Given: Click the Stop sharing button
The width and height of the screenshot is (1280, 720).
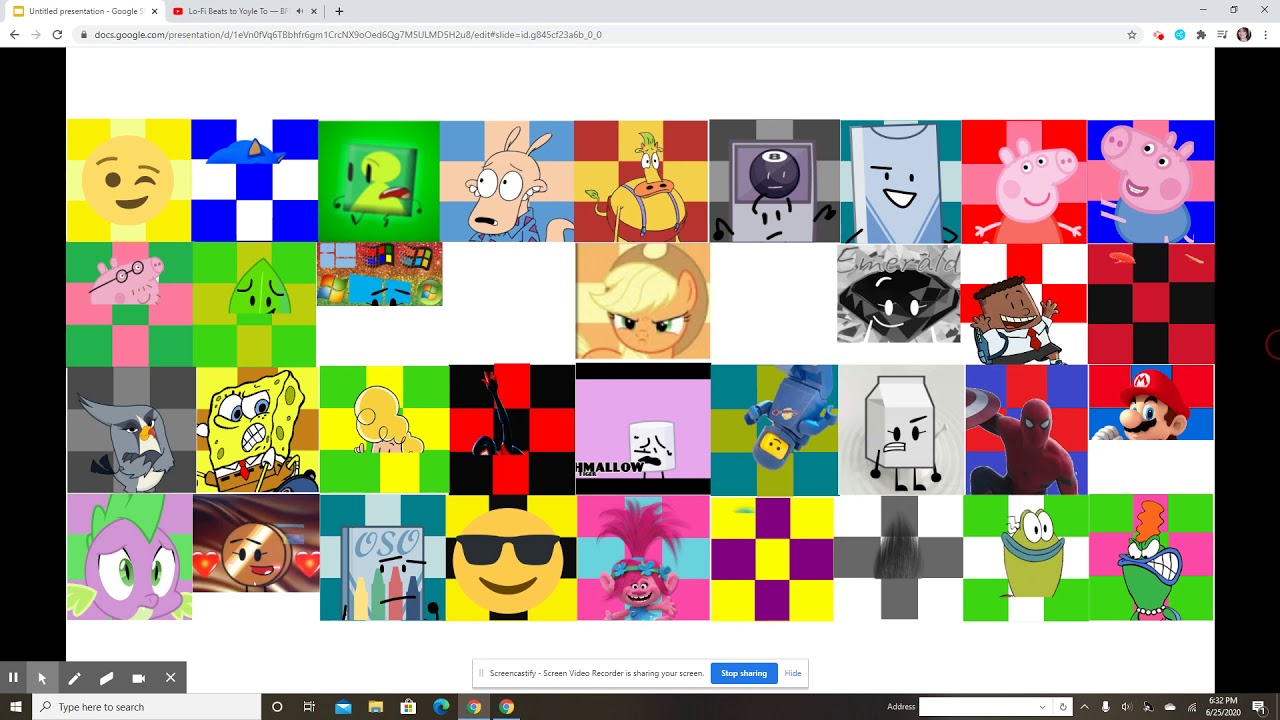Looking at the screenshot, I should point(744,673).
